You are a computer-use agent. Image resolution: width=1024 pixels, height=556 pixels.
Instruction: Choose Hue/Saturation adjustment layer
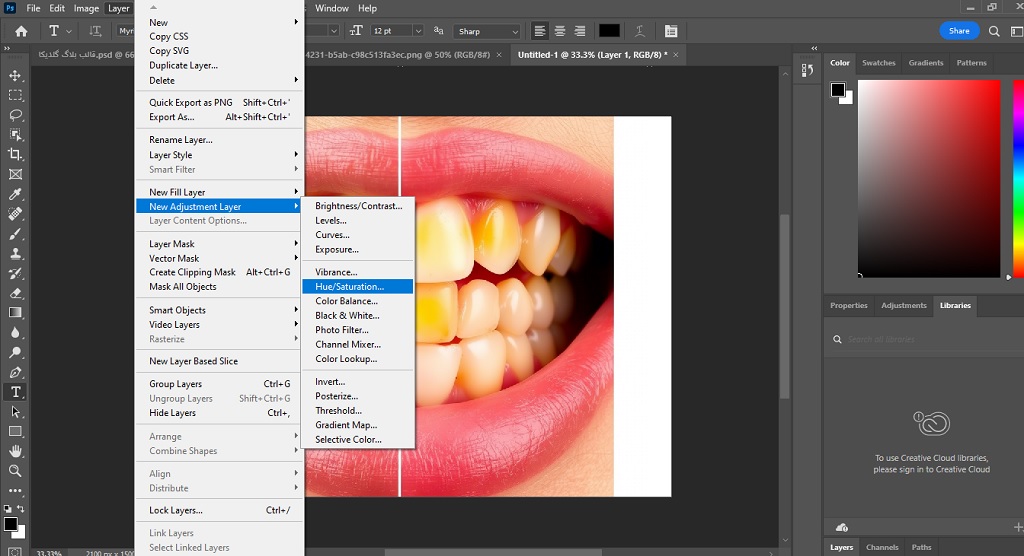tap(358, 286)
